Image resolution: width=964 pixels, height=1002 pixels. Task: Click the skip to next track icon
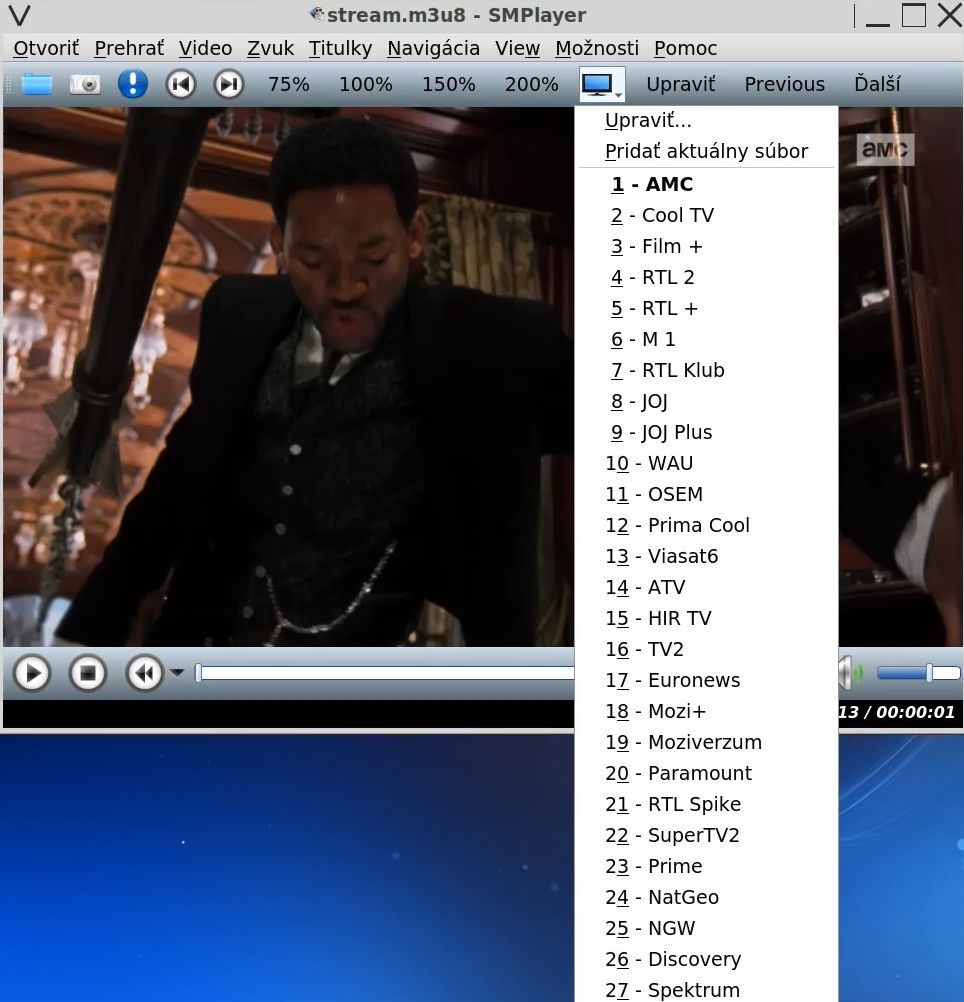point(228,84)
